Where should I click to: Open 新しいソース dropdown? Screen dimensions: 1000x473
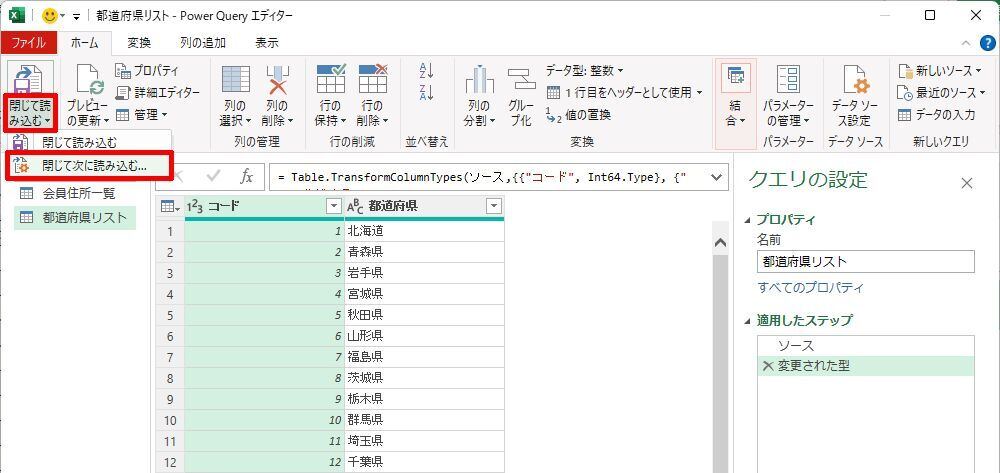point(939,70)
